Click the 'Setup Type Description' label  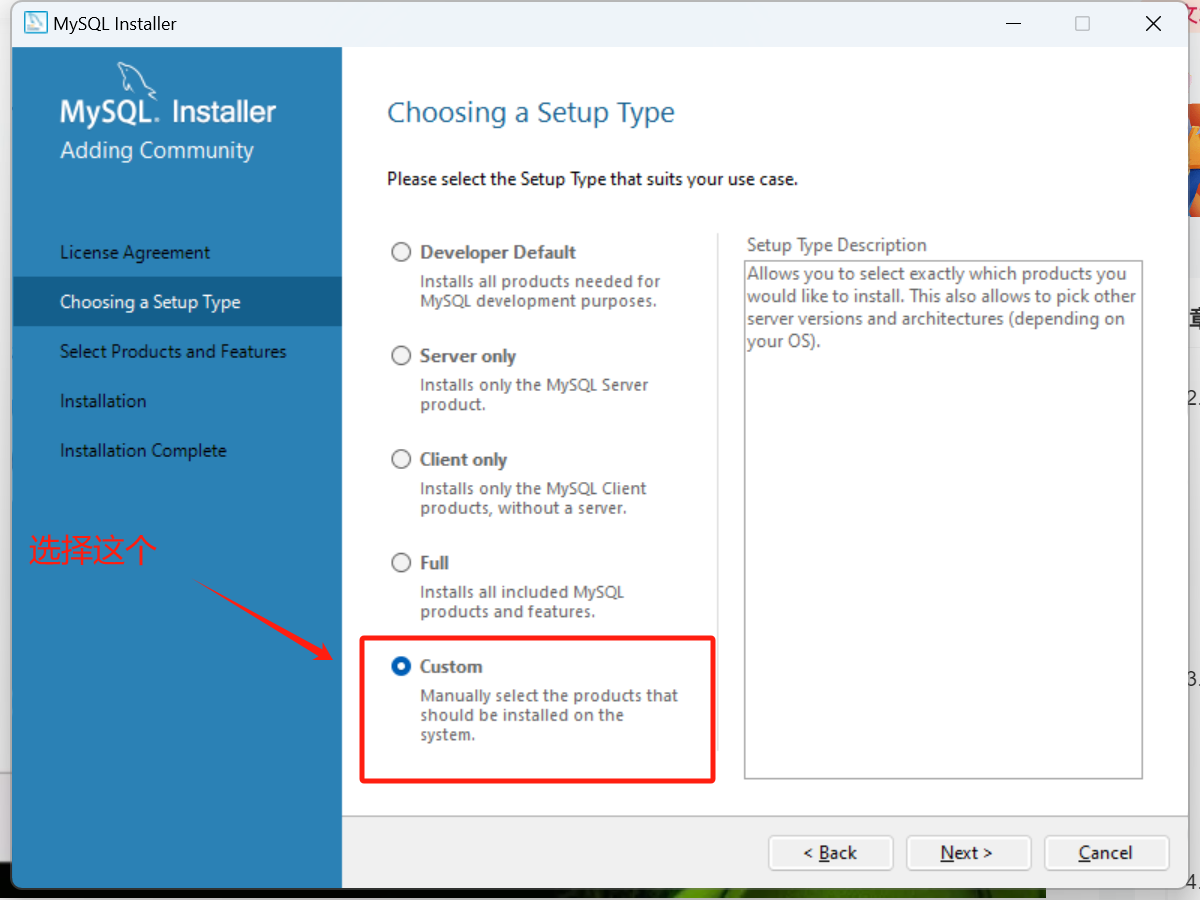pos(837,245)
